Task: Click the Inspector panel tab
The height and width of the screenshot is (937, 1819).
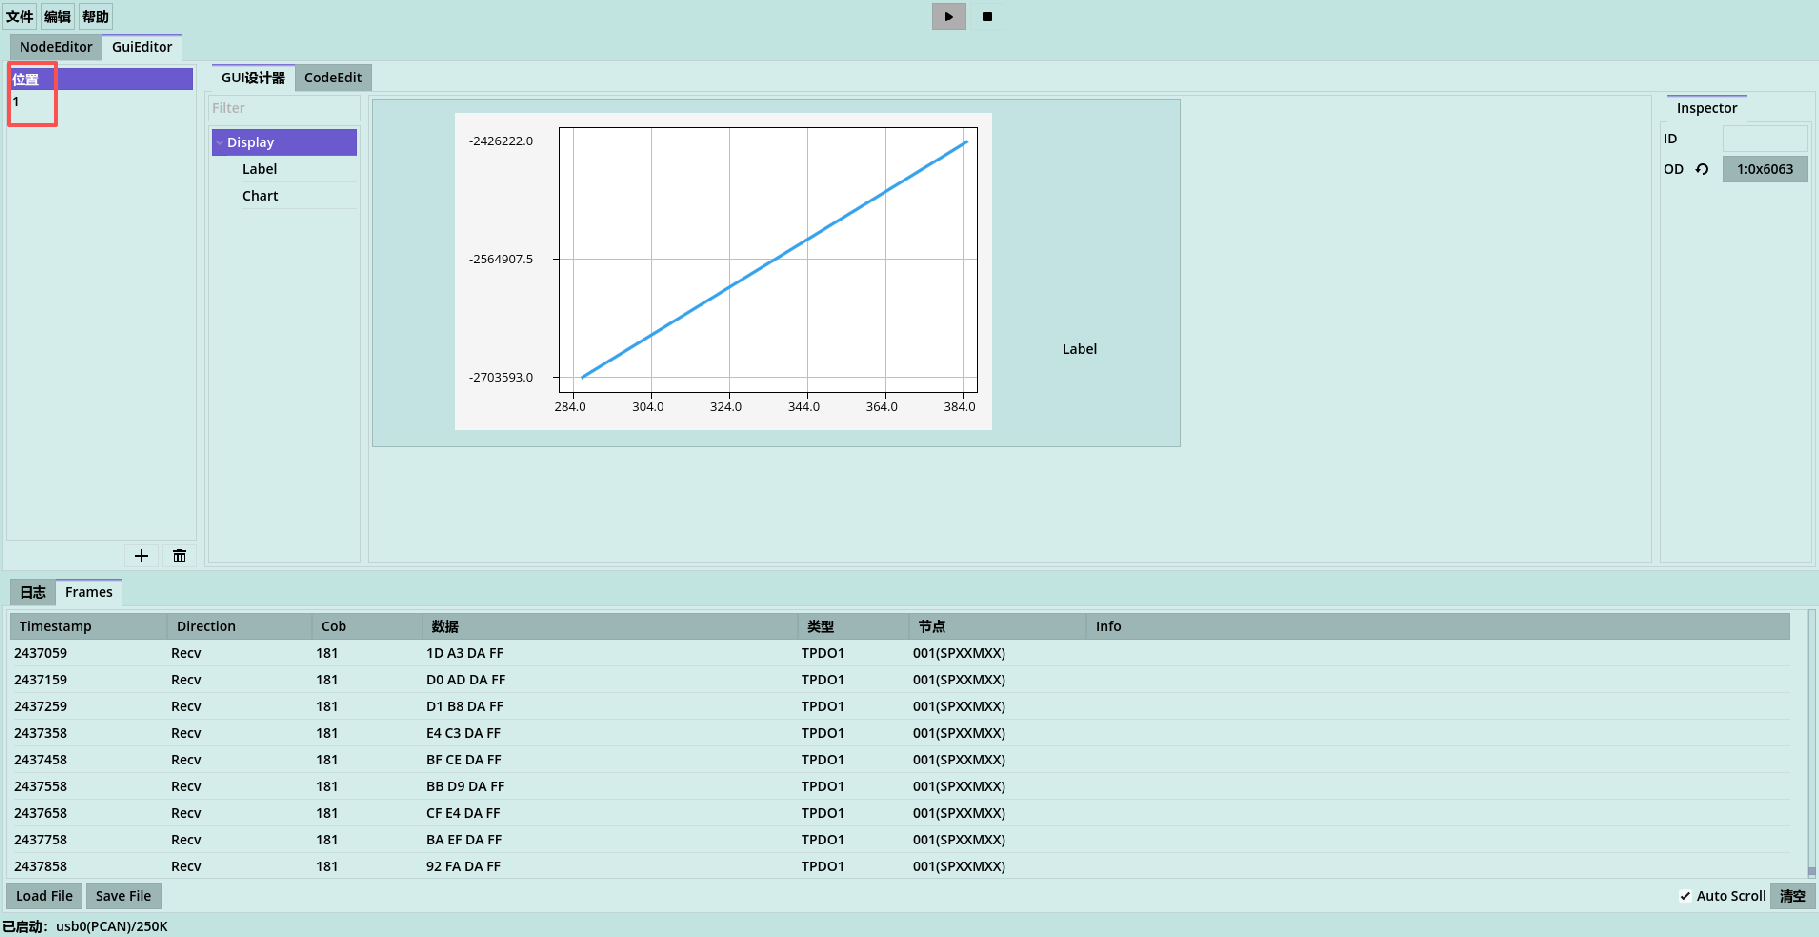Action: point(1706,108)
